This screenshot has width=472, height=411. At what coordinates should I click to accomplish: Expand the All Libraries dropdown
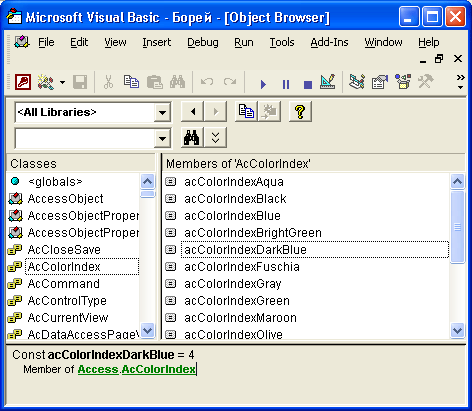click(162, 112)
